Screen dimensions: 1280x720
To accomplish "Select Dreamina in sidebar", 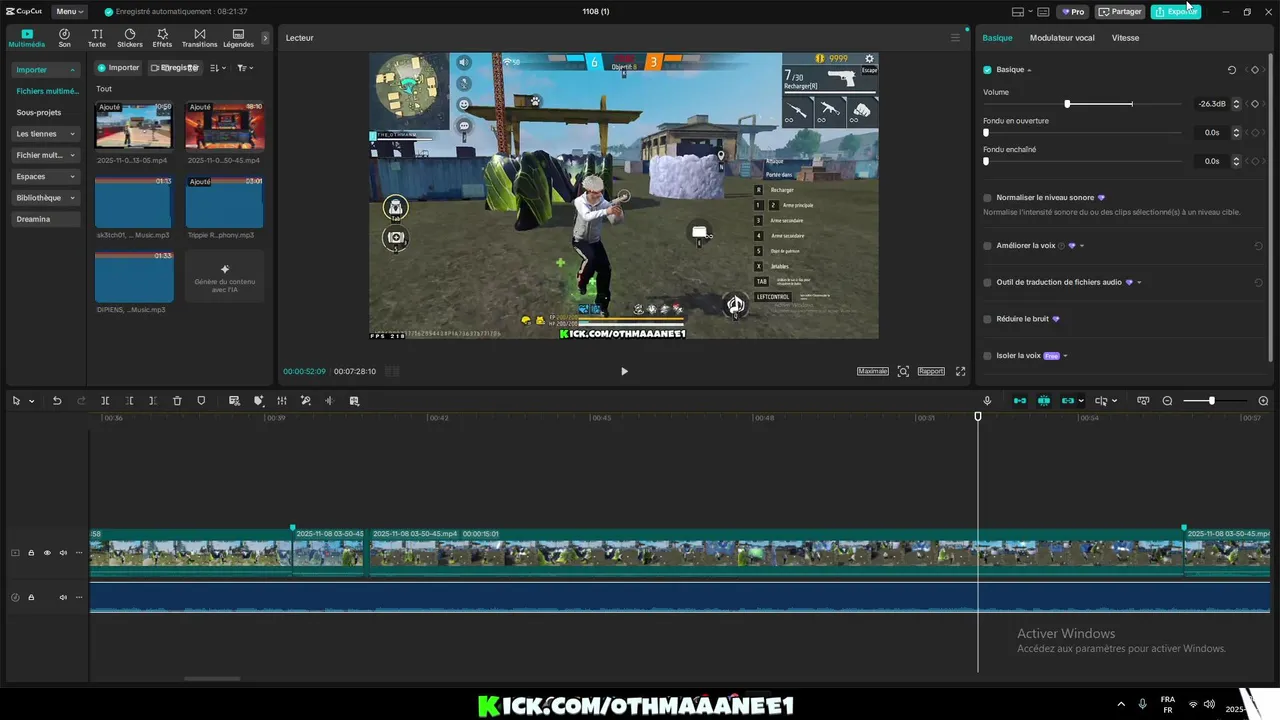I will coord(33,219).
